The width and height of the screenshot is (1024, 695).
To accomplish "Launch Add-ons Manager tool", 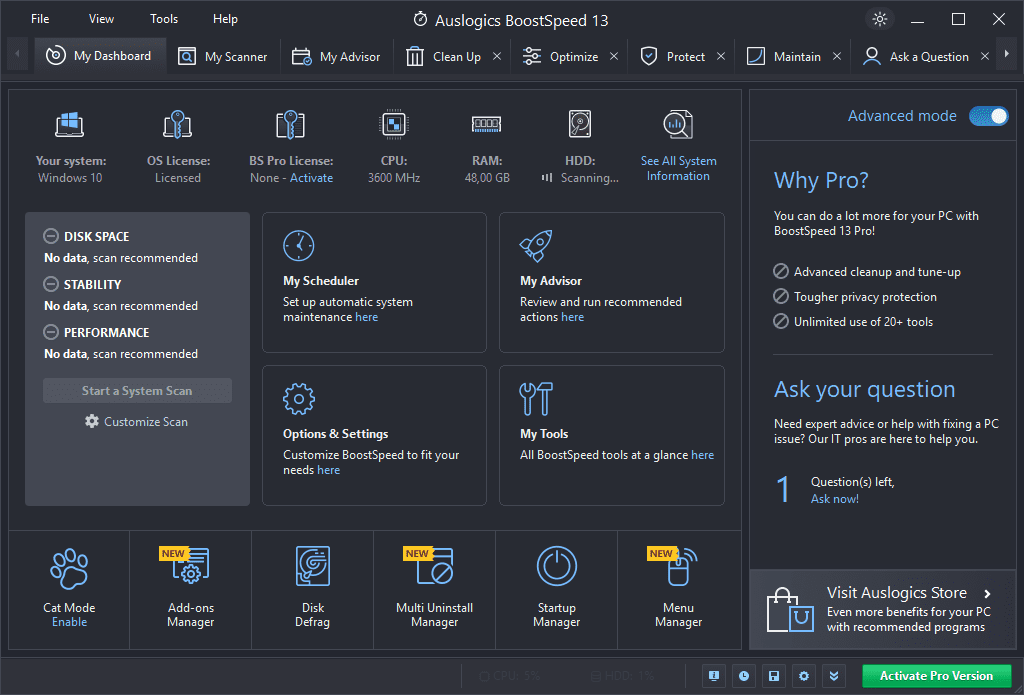I will pyautogui.click(x=190, y=590).
